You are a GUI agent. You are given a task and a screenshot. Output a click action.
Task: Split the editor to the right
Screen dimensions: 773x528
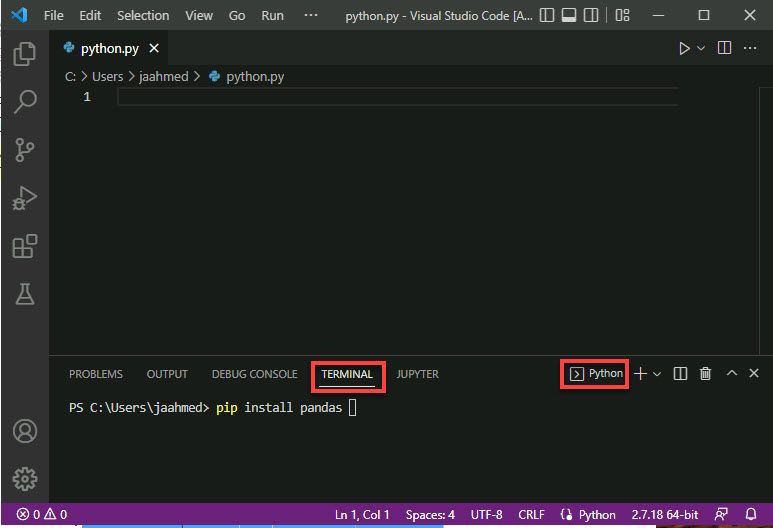coord(724,48)
